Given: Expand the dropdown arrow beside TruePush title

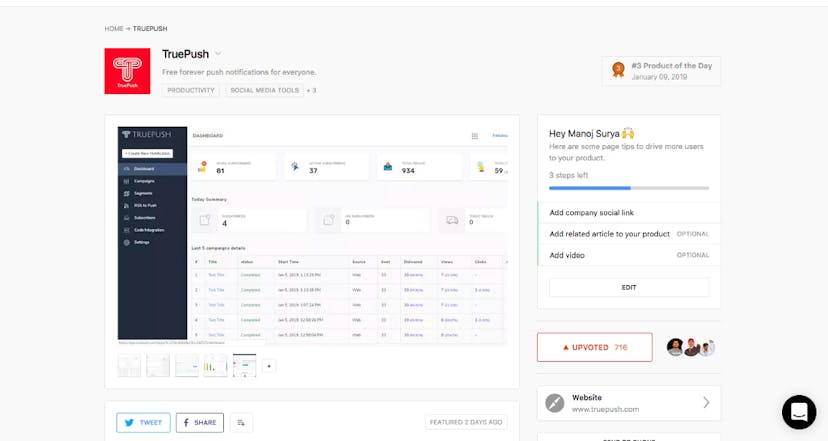Looking at the screenshot, I should pyautogui.click(x=218, y=54).
